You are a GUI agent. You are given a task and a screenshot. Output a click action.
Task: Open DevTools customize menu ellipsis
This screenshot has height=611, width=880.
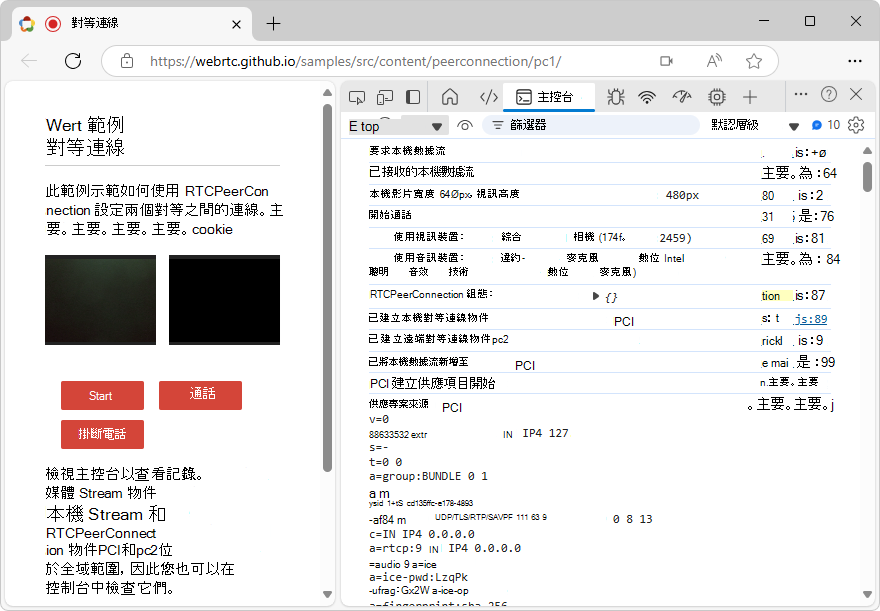point(801,94)
